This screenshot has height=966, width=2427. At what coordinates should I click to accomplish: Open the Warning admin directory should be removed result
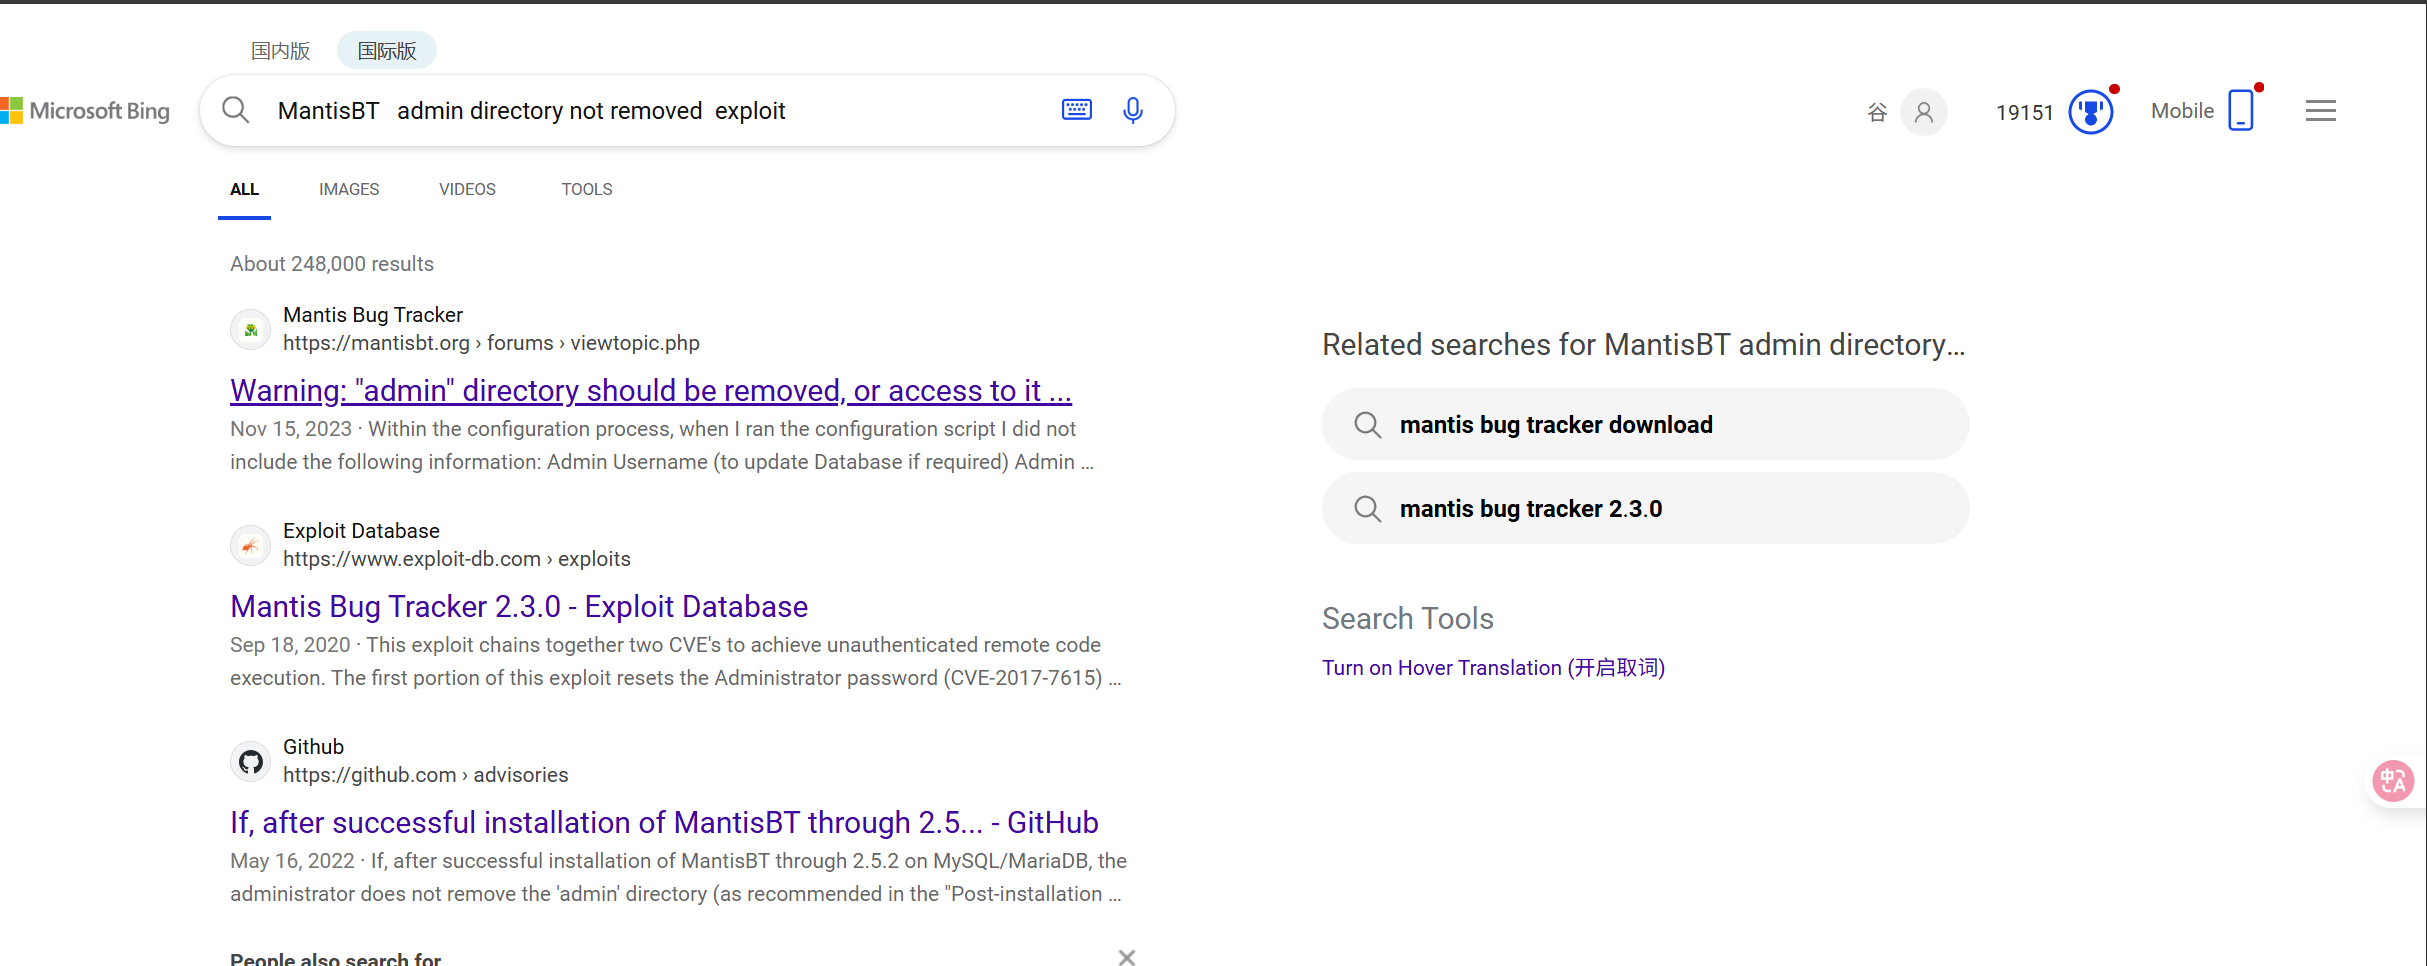click(x=651, y=390)
